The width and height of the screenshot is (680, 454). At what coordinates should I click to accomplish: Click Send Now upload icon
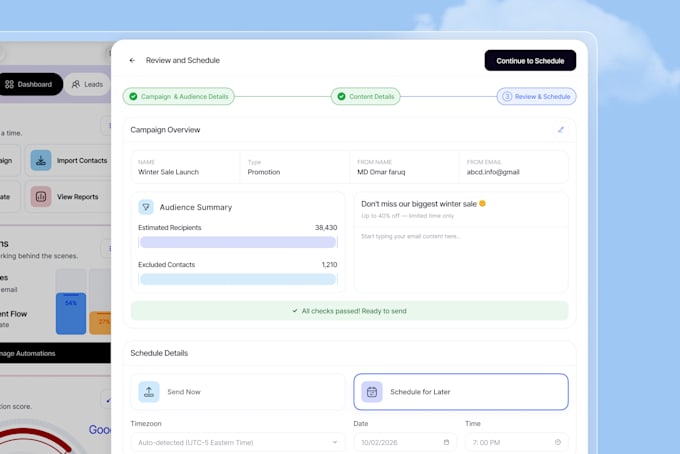coord(149,392)
